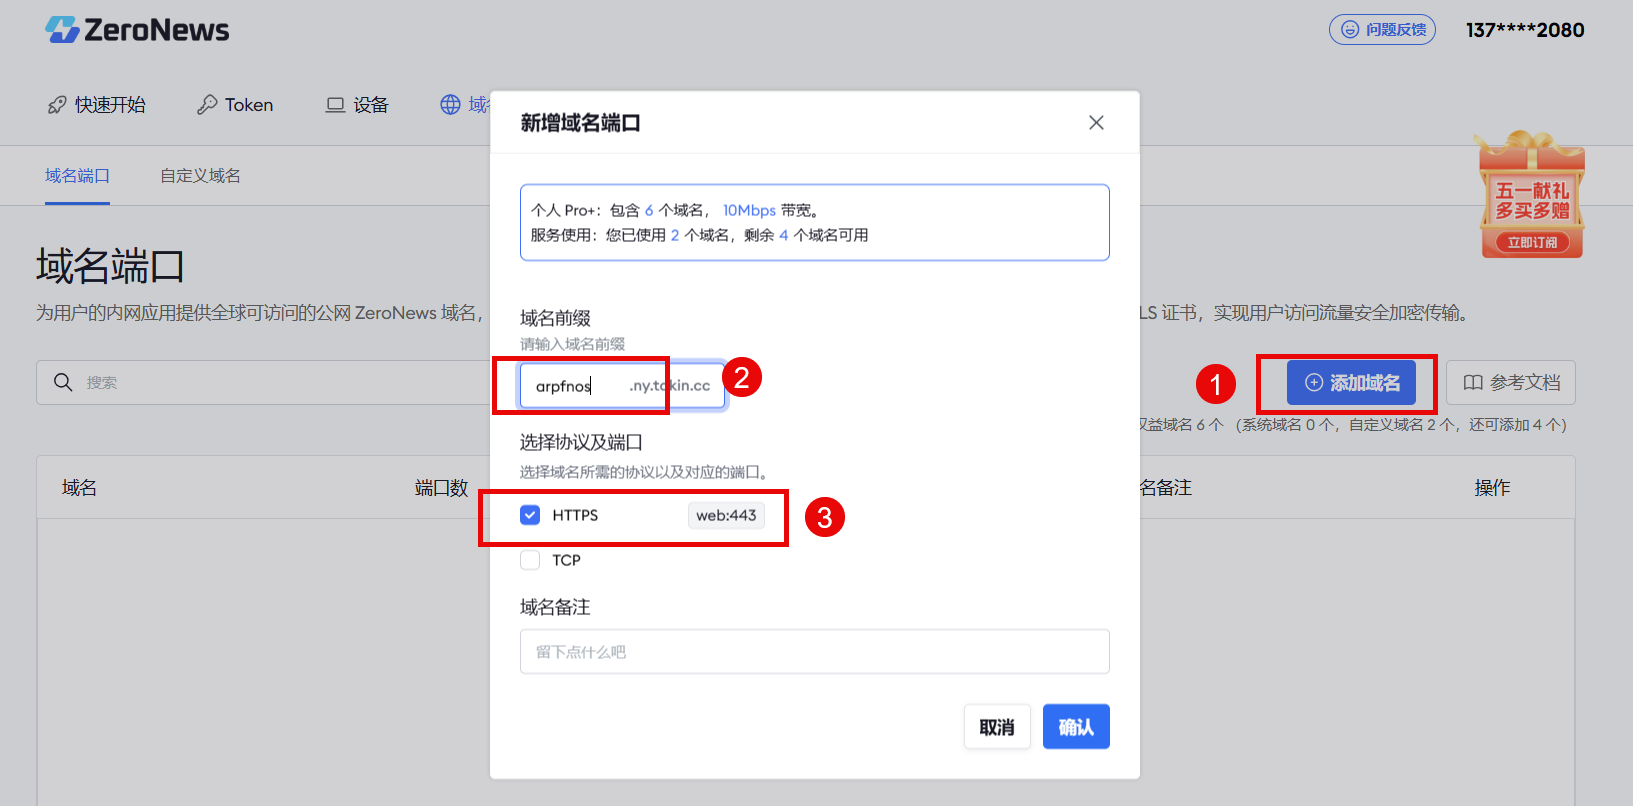Click the search box with magnifier
The width and height of the screenshot is (1633, 806).
[264, 383]
